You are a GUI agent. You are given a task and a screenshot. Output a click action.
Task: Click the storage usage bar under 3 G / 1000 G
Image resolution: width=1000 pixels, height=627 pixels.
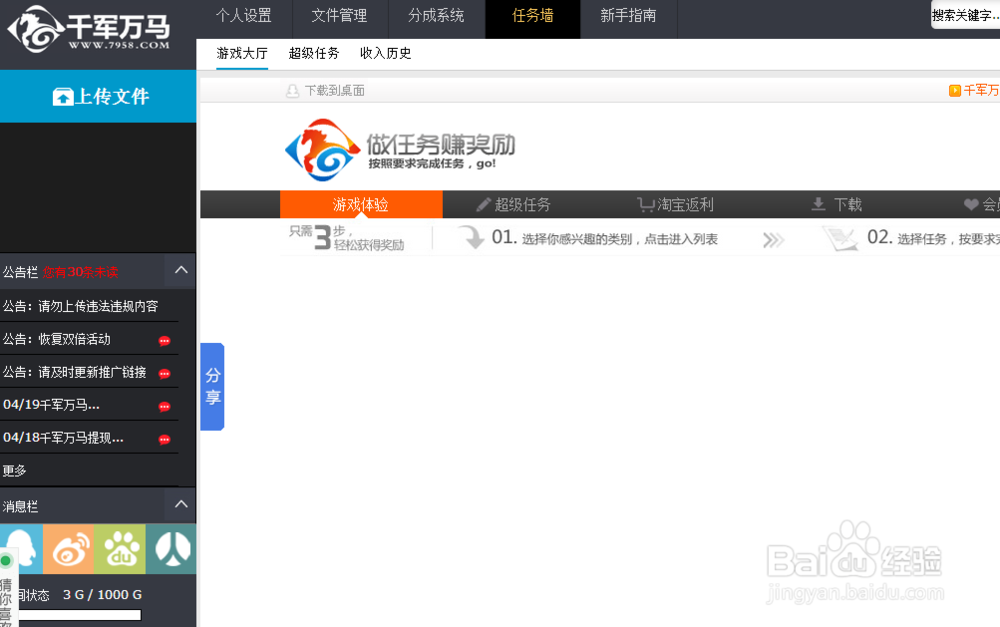point(79,615)
